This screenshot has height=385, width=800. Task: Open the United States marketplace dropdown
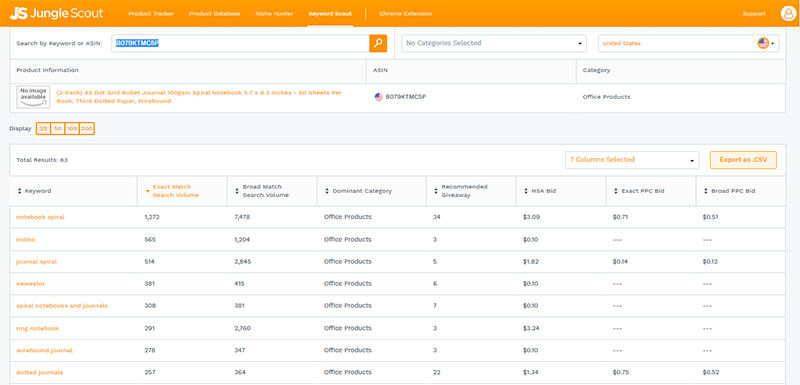point(688,43)
